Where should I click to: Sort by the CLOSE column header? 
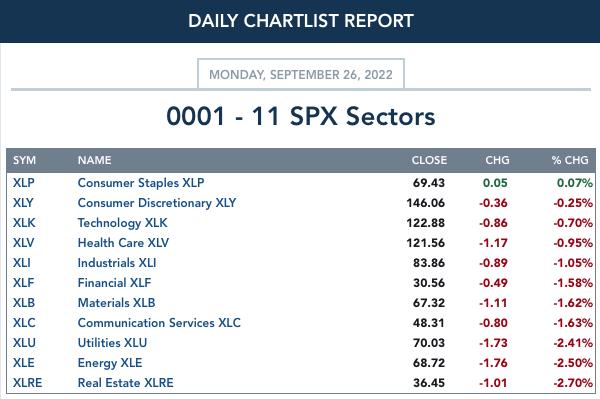(429, 160)
